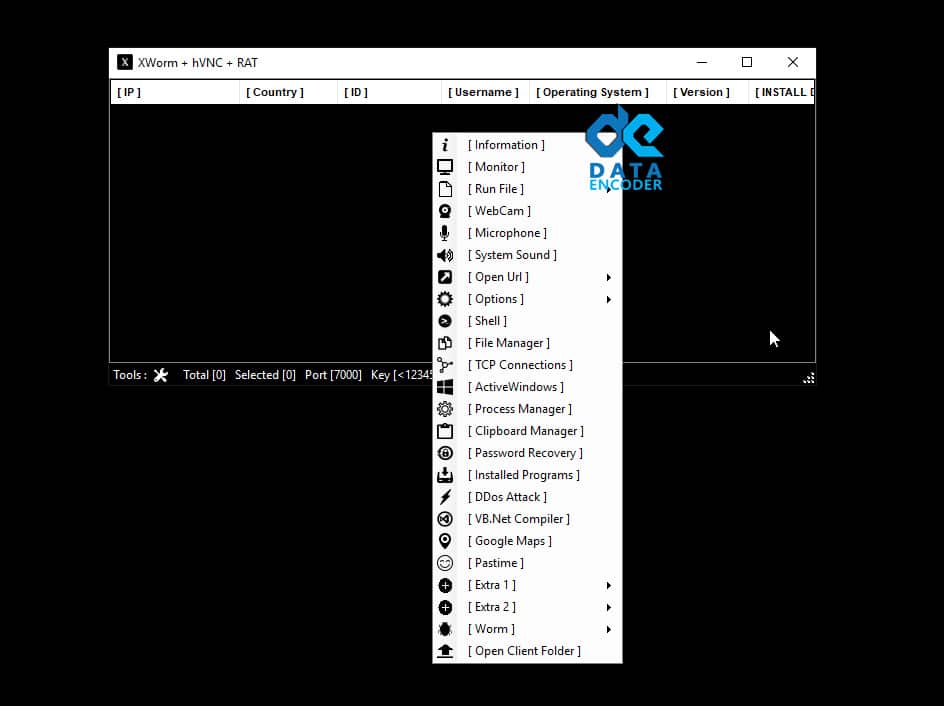Select the System Sound speaker icon
The image size is (944, 706).
click(445, 255)
